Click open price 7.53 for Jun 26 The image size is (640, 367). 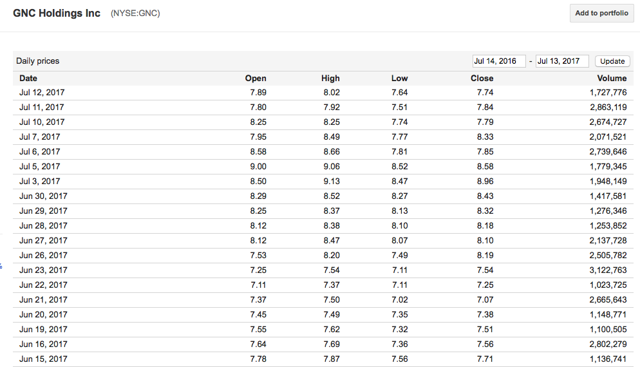coord(258,255)
